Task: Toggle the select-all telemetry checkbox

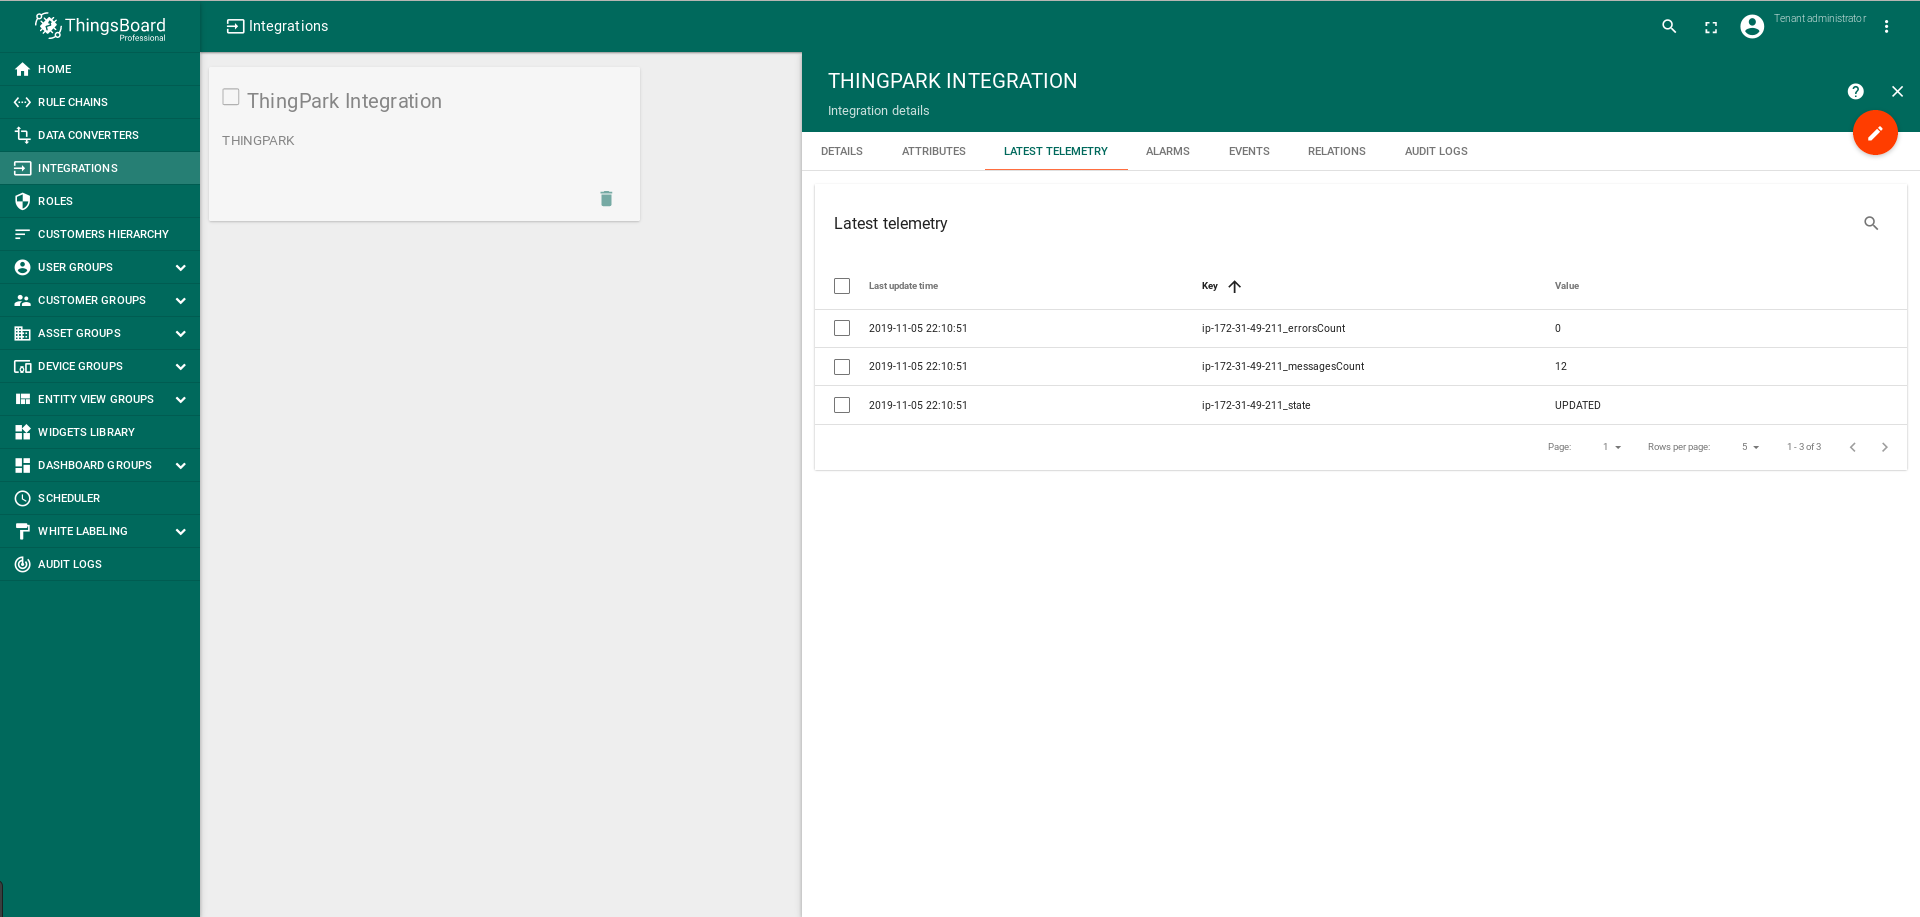Action: (842, 286)
